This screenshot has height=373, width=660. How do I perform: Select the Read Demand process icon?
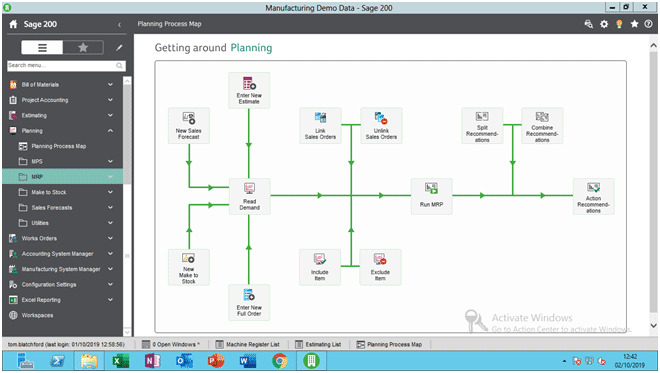pyautogui.click(x=249, y=196)
